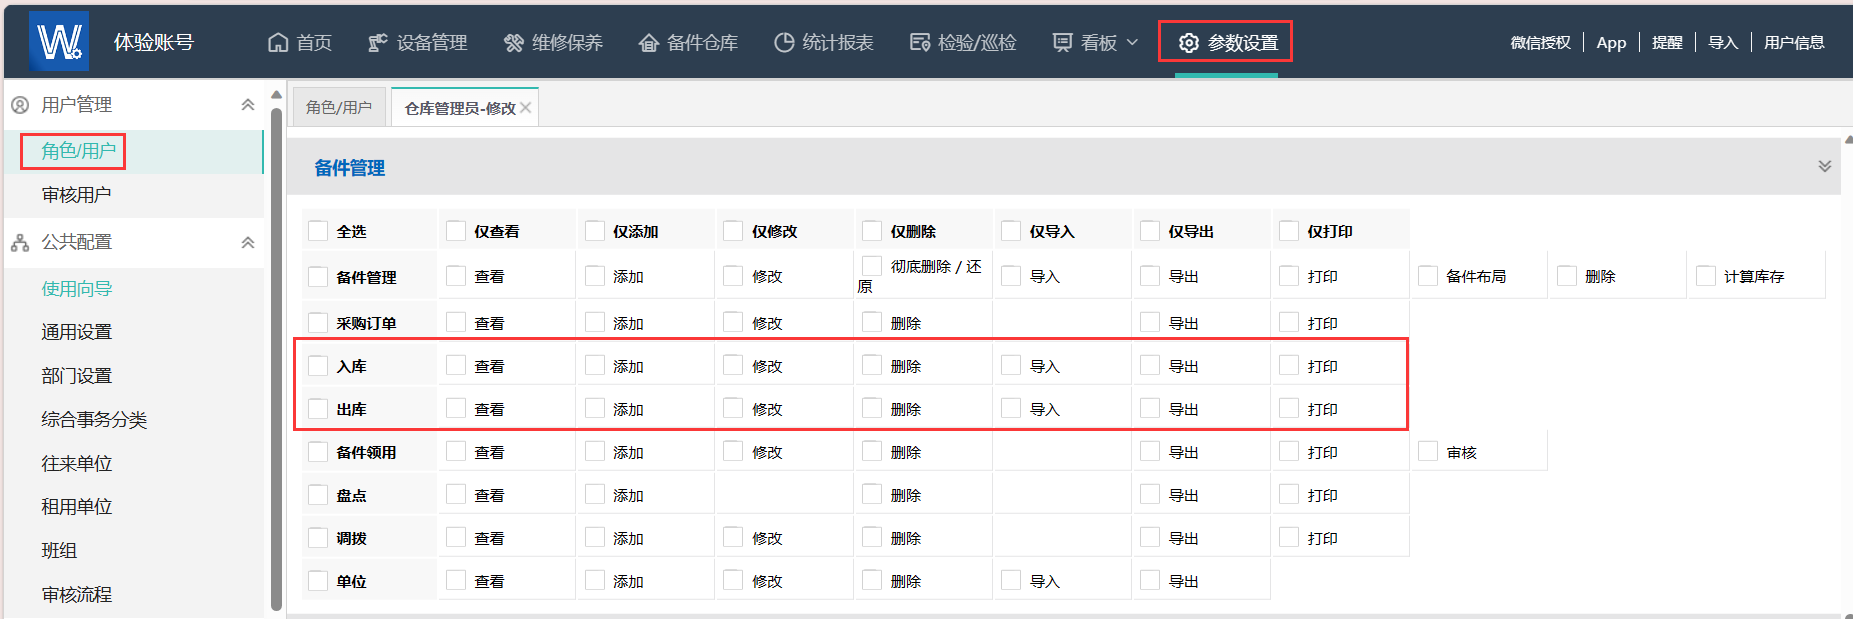Check the 仅修改 checkbox
Viewport: 1853px width, 619px height.
coord(733,231)
